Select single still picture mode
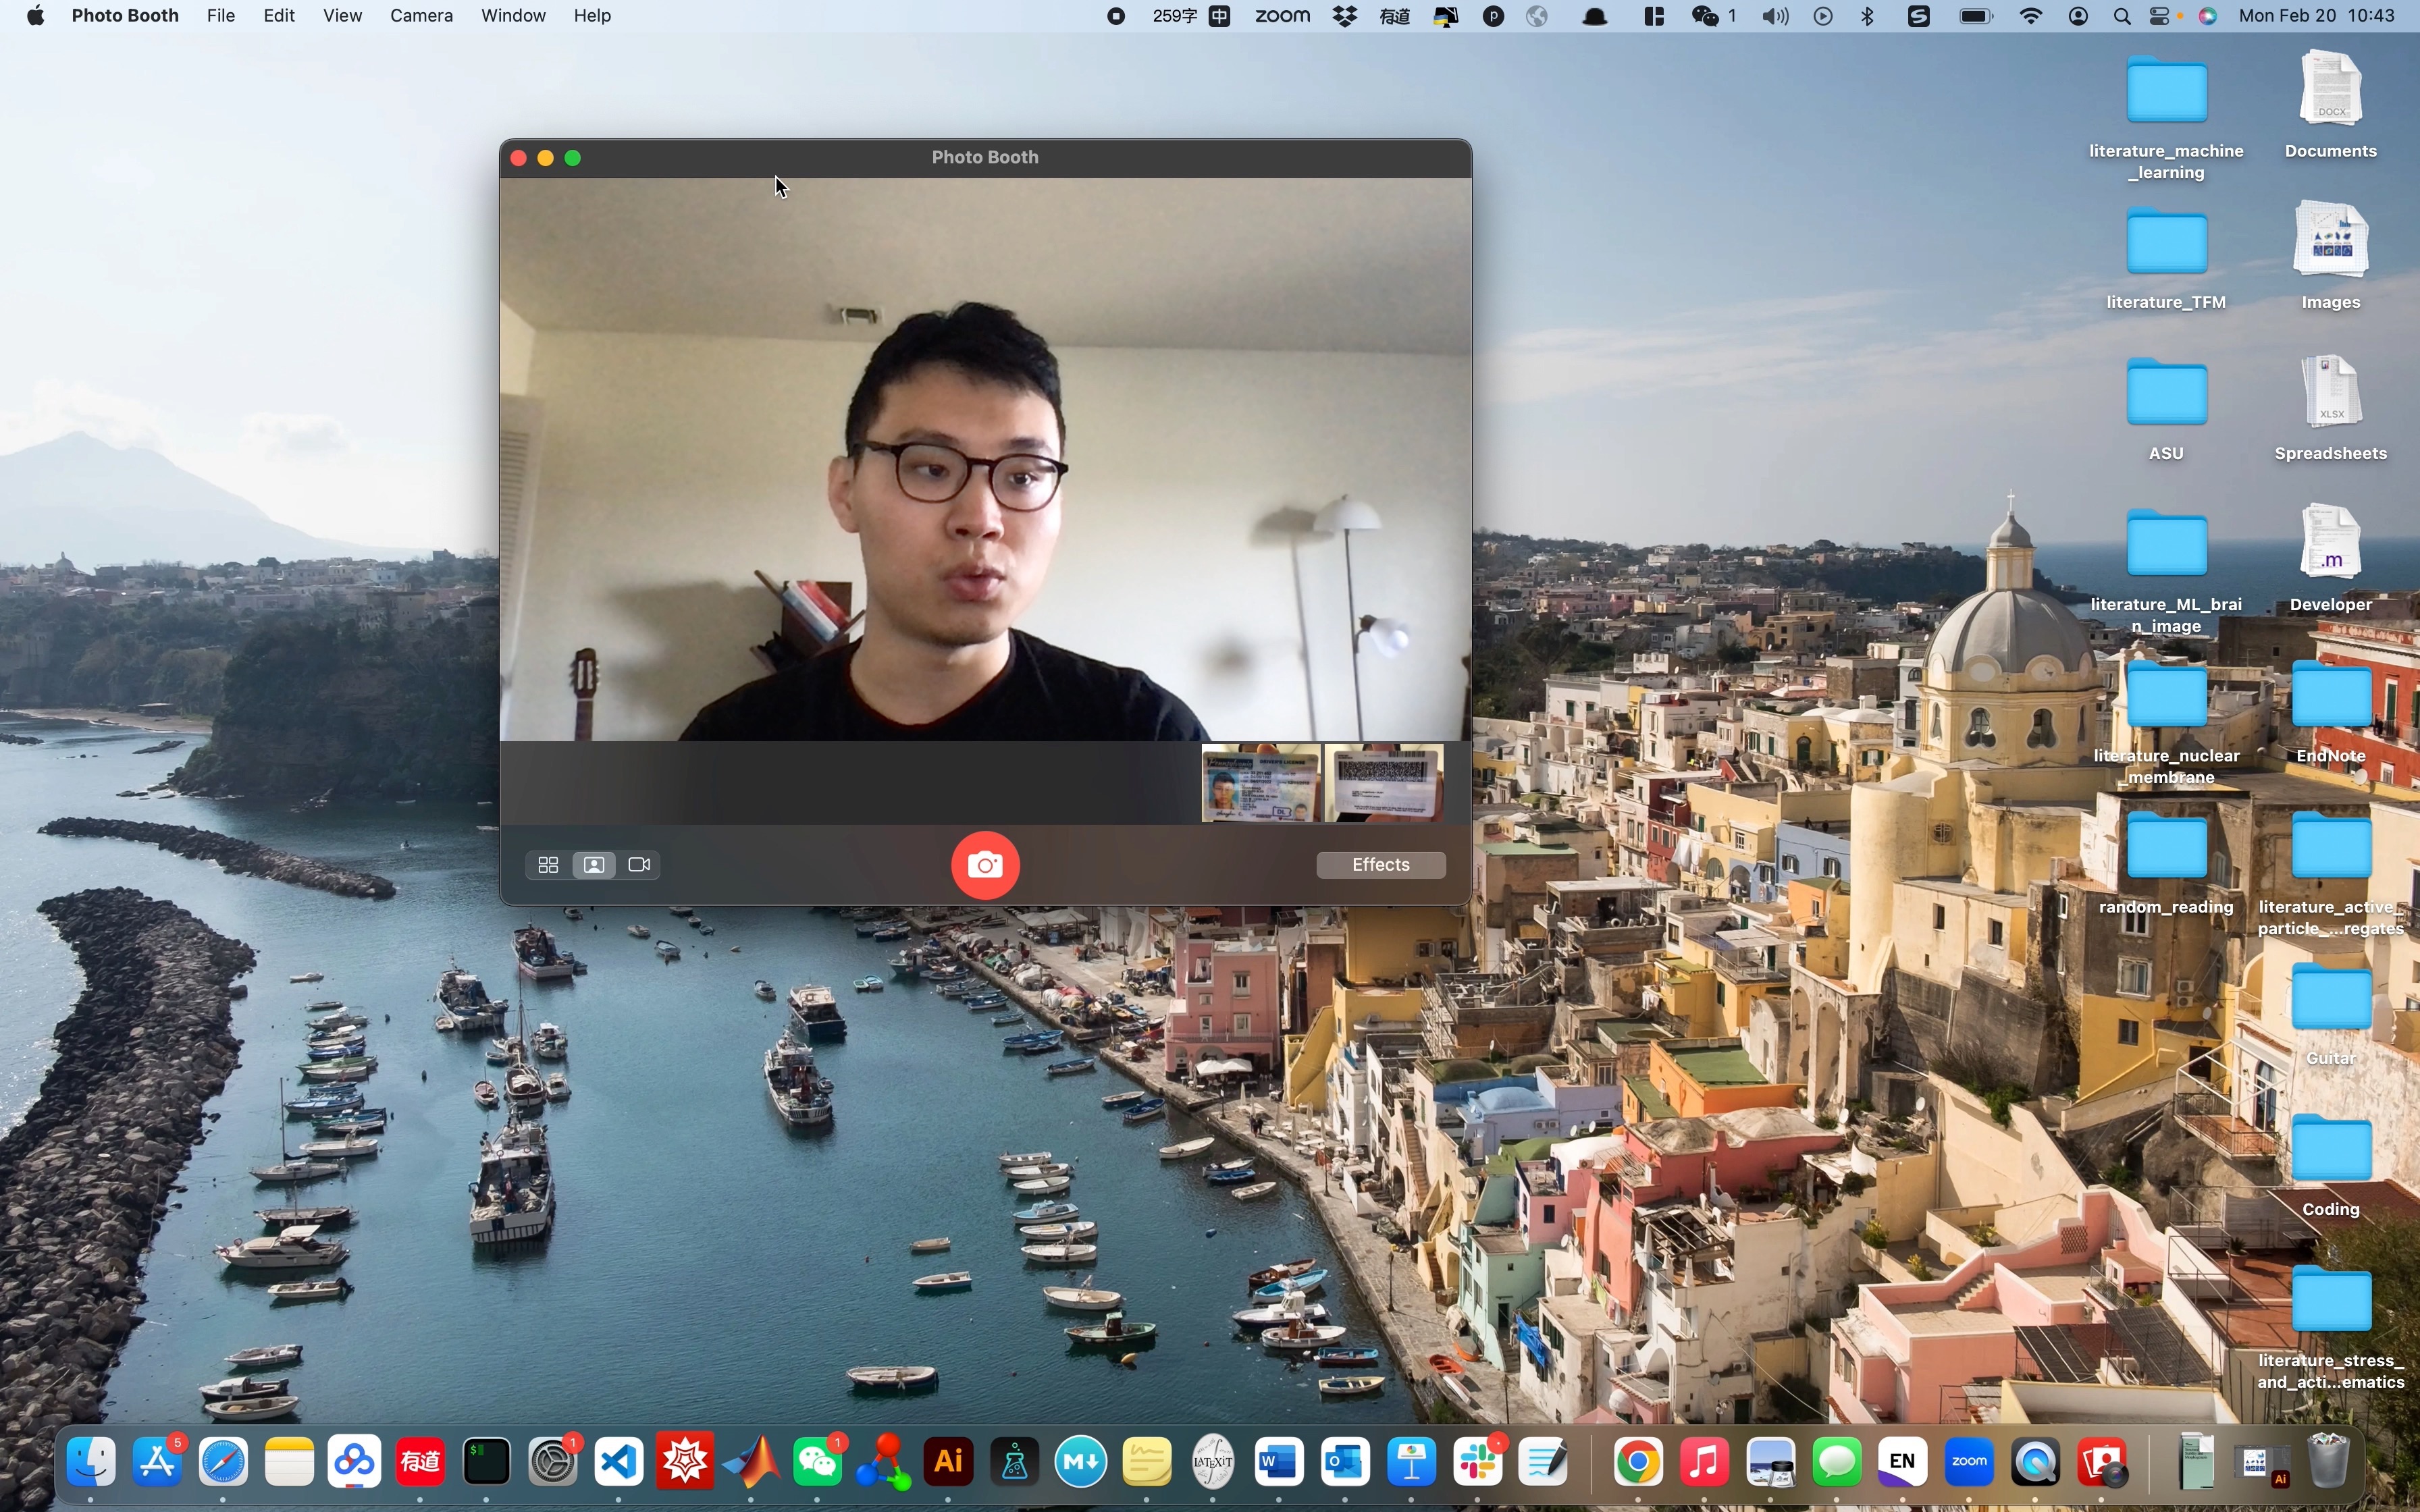 pos(594,865)
